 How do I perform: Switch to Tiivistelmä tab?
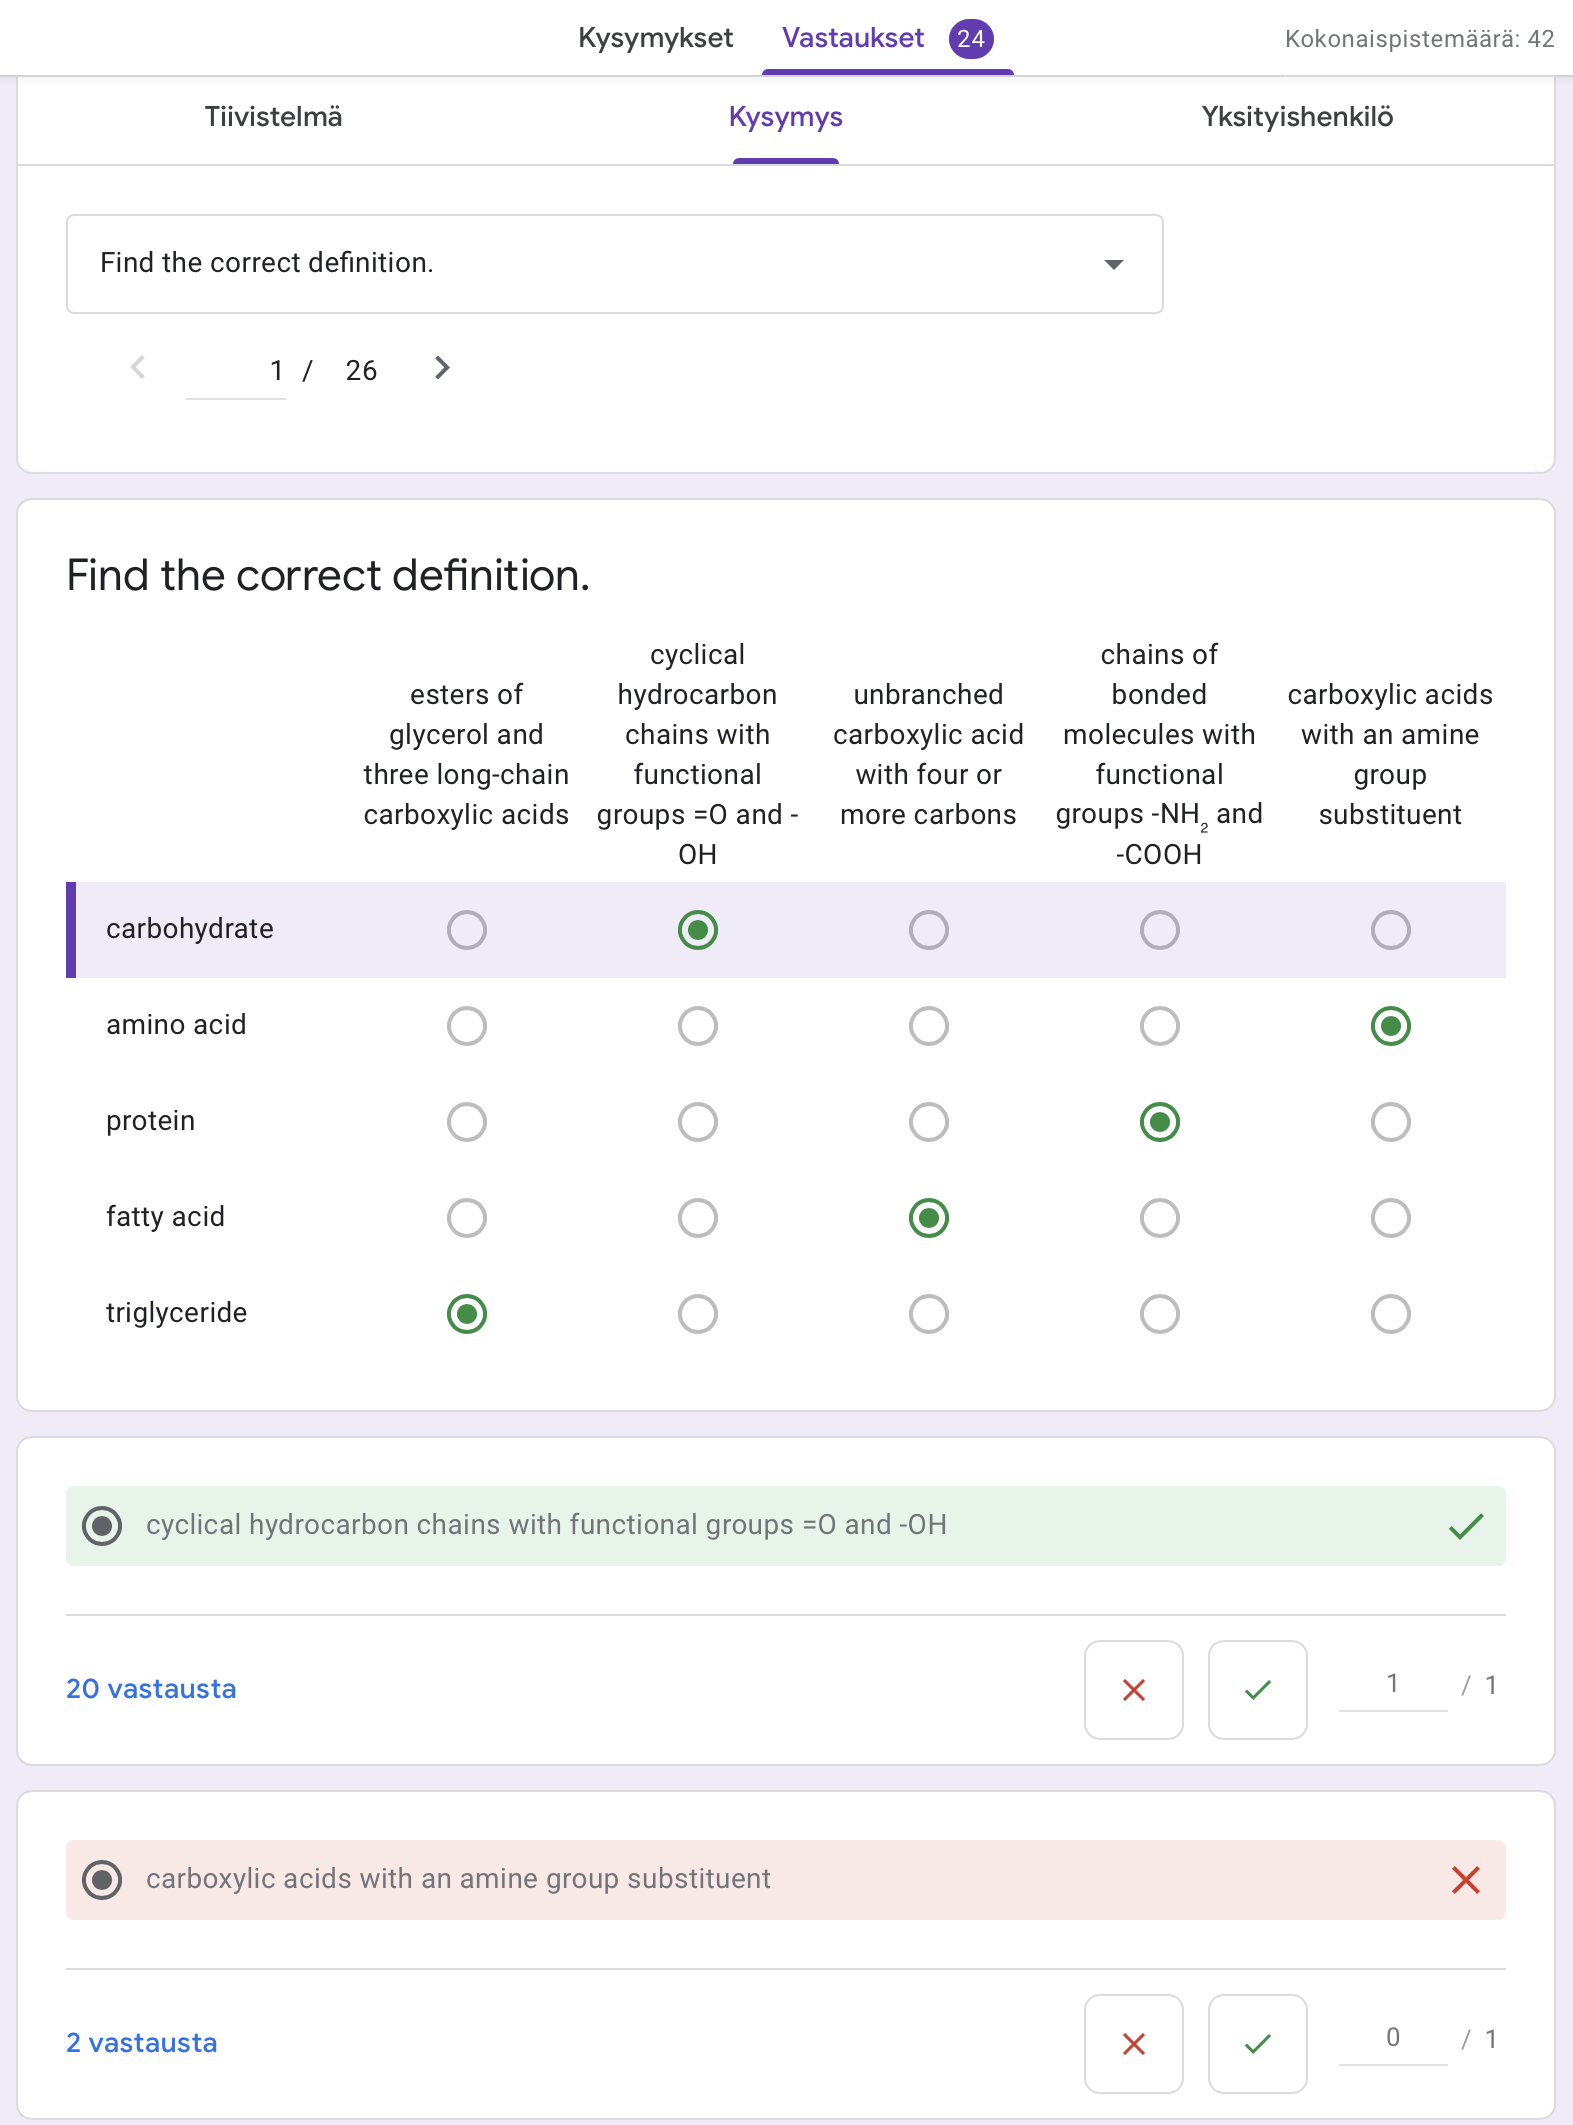[x=273, y=117]
